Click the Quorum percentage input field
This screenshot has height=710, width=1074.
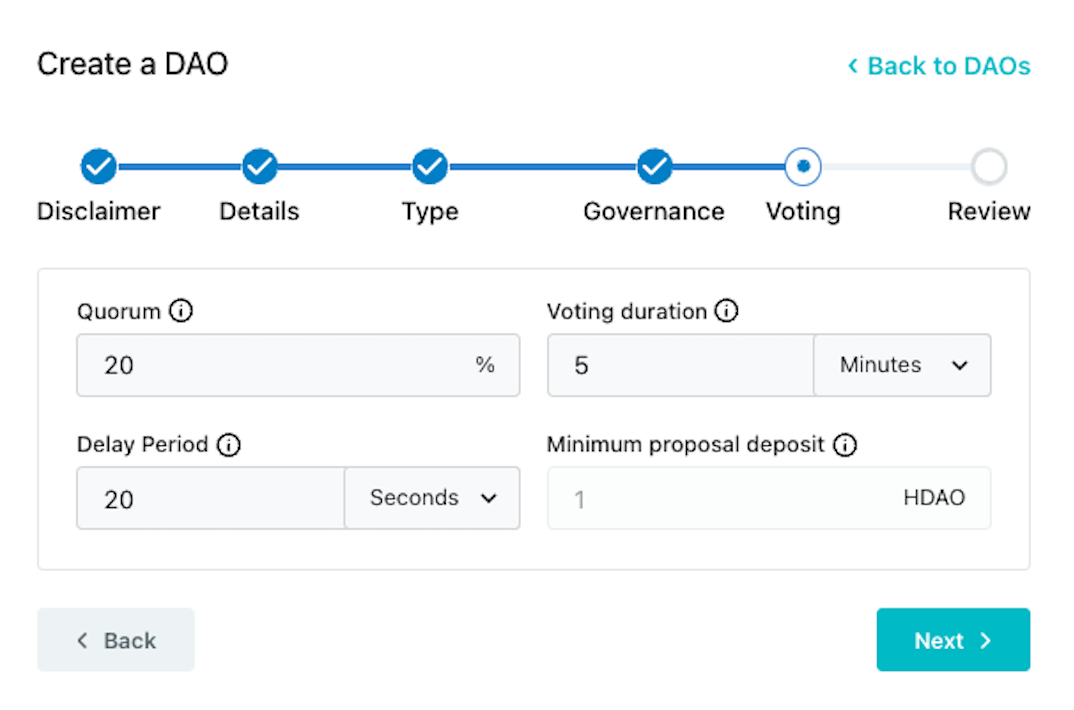click(x=280, y=366)
